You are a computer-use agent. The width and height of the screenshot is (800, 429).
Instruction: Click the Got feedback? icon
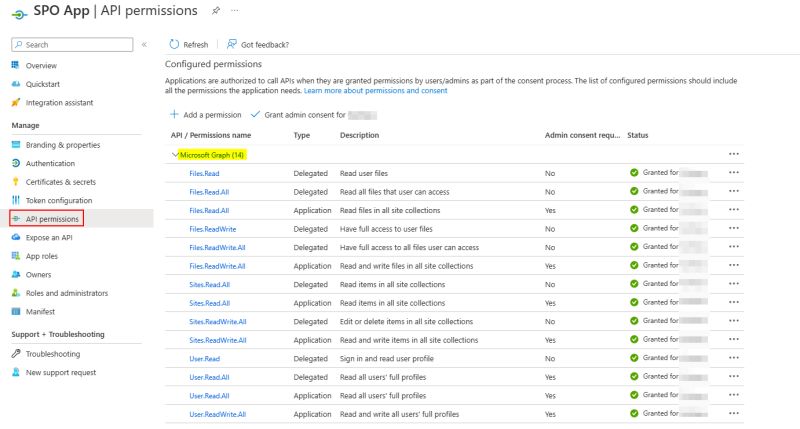[x=232, y=44]
